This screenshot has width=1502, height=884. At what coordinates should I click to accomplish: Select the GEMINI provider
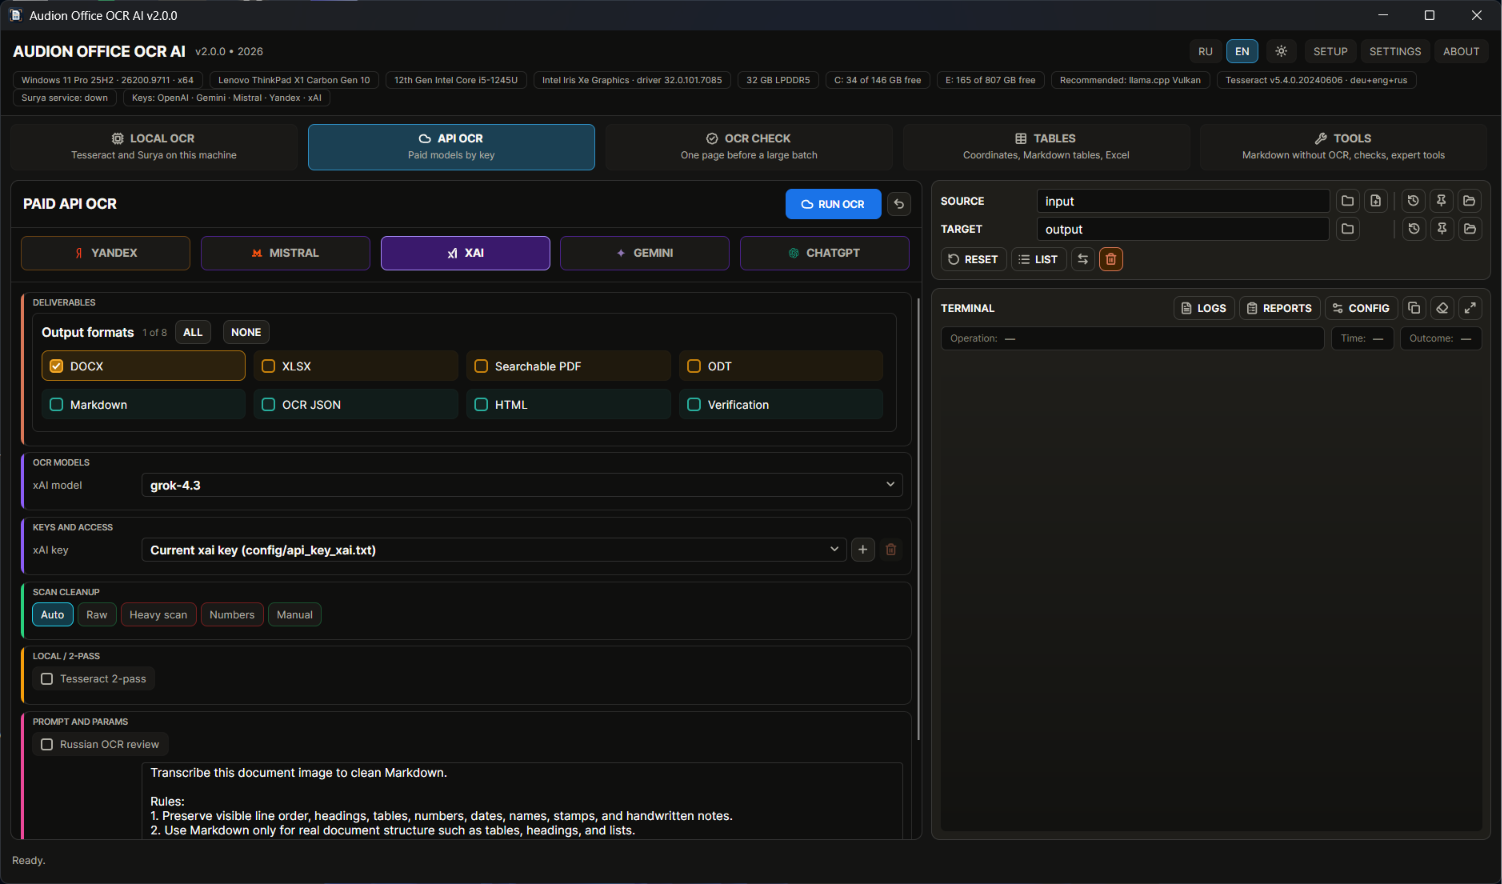click(x=645, y=253)
